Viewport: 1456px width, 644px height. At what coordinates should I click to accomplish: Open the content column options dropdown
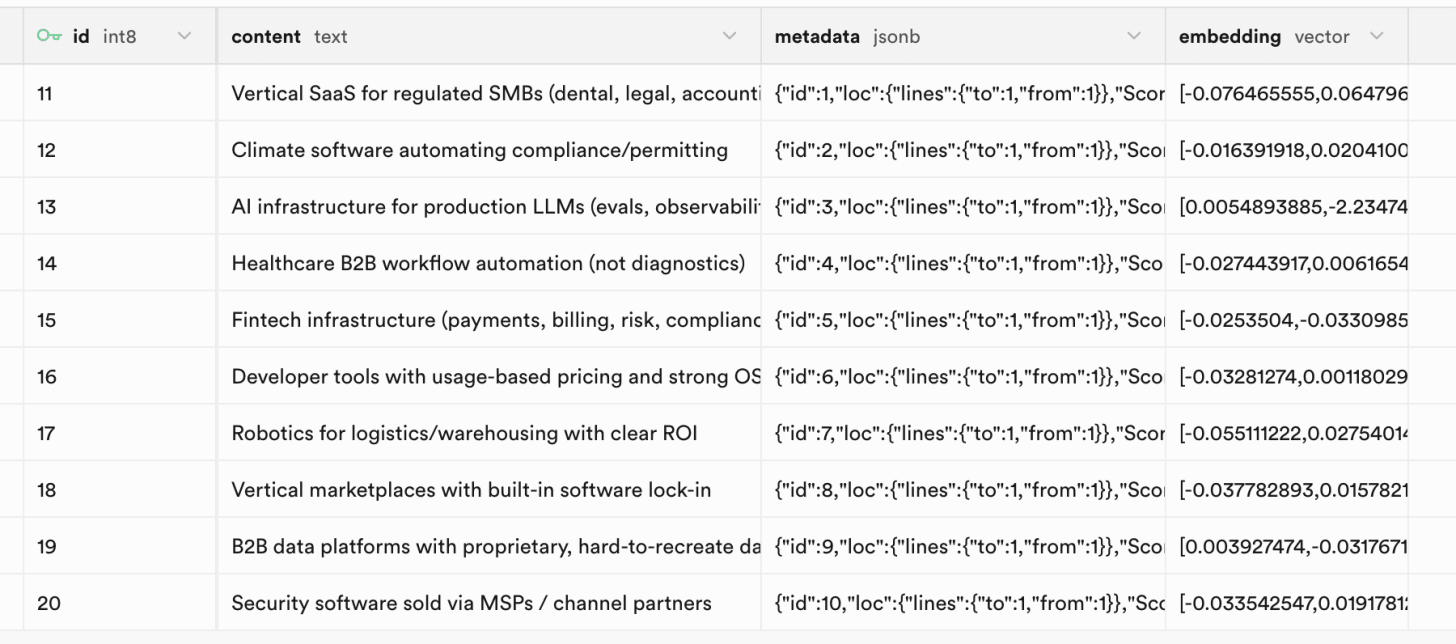pyautogui.click(x=730, y=36)
